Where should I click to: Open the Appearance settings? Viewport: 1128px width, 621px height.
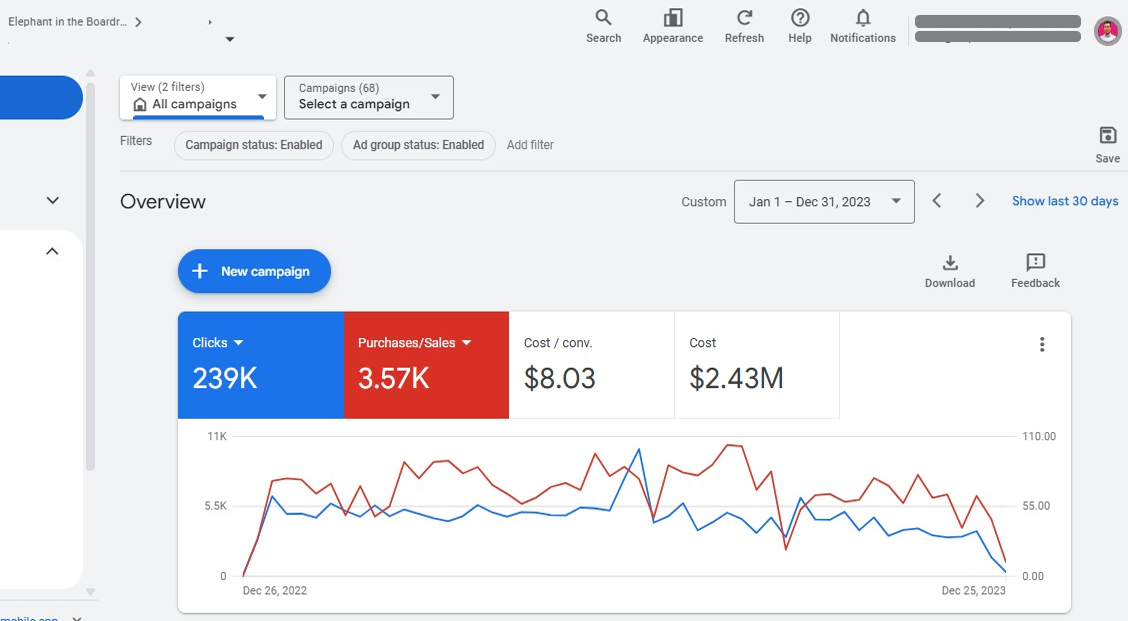pyautogui.click(x=673, y=26)
